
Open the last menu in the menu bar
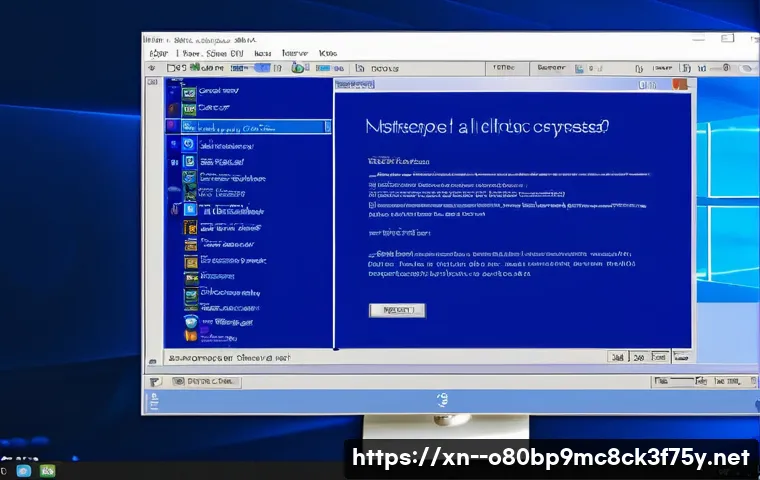tap(327, 52)
